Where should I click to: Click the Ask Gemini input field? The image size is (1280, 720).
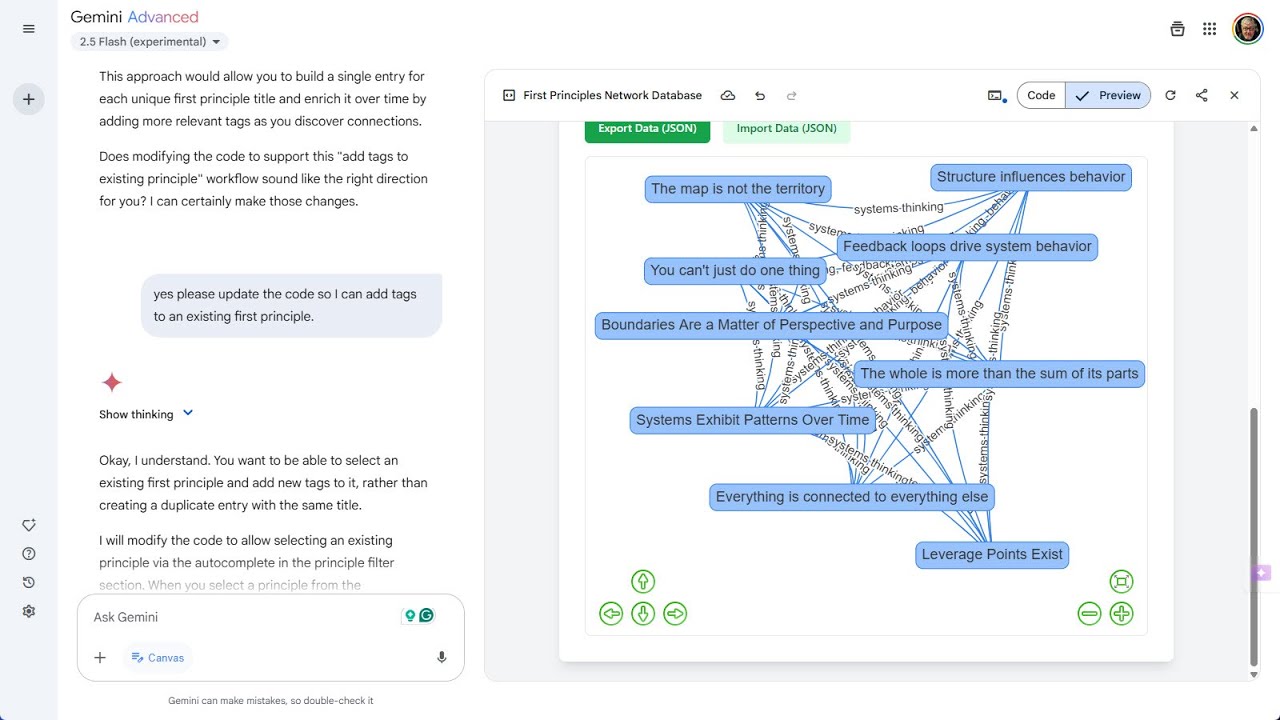tap(240, 617)
